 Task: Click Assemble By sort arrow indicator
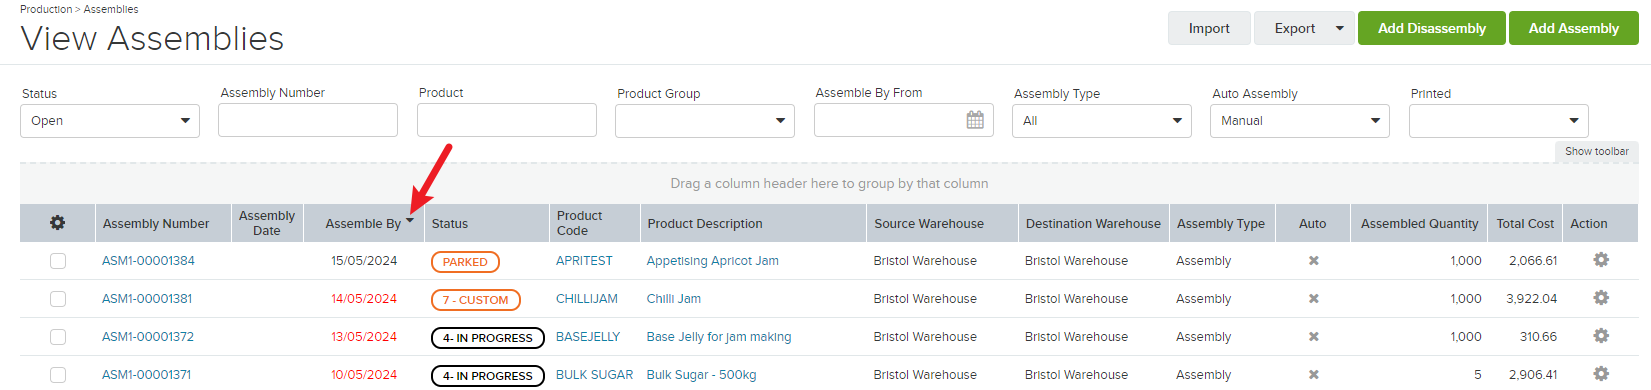410,221
